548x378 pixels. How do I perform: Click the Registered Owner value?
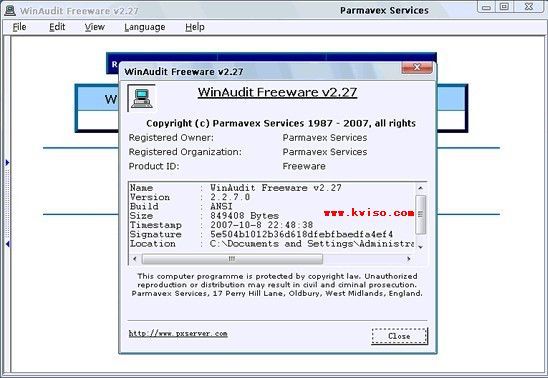tap(325, 138)
